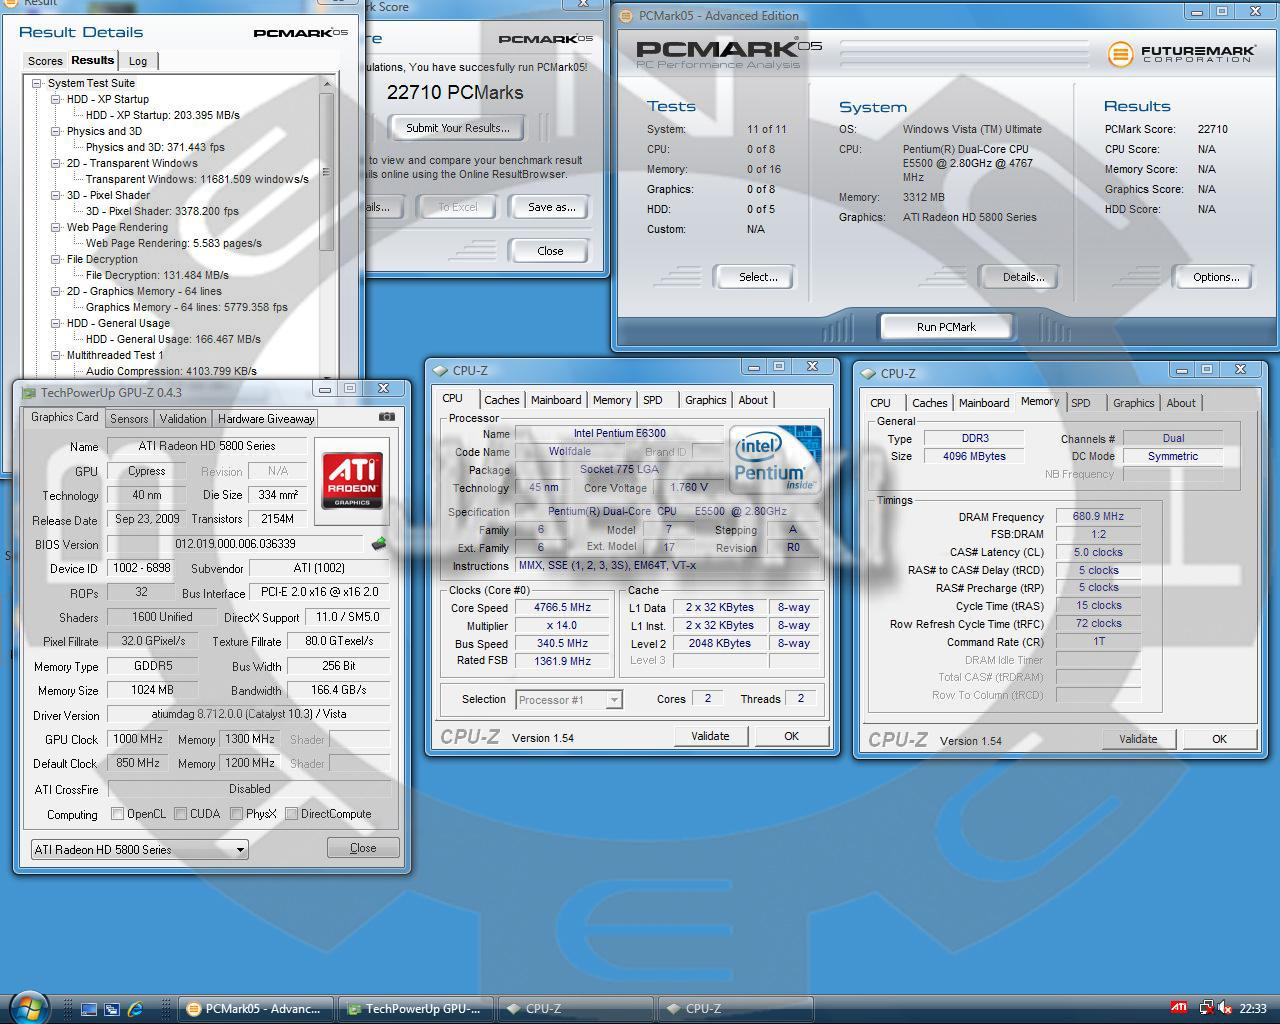Enable the OpenCL checkbox in GPU-Z
1280x1024 pixels.
pos(118,814)
